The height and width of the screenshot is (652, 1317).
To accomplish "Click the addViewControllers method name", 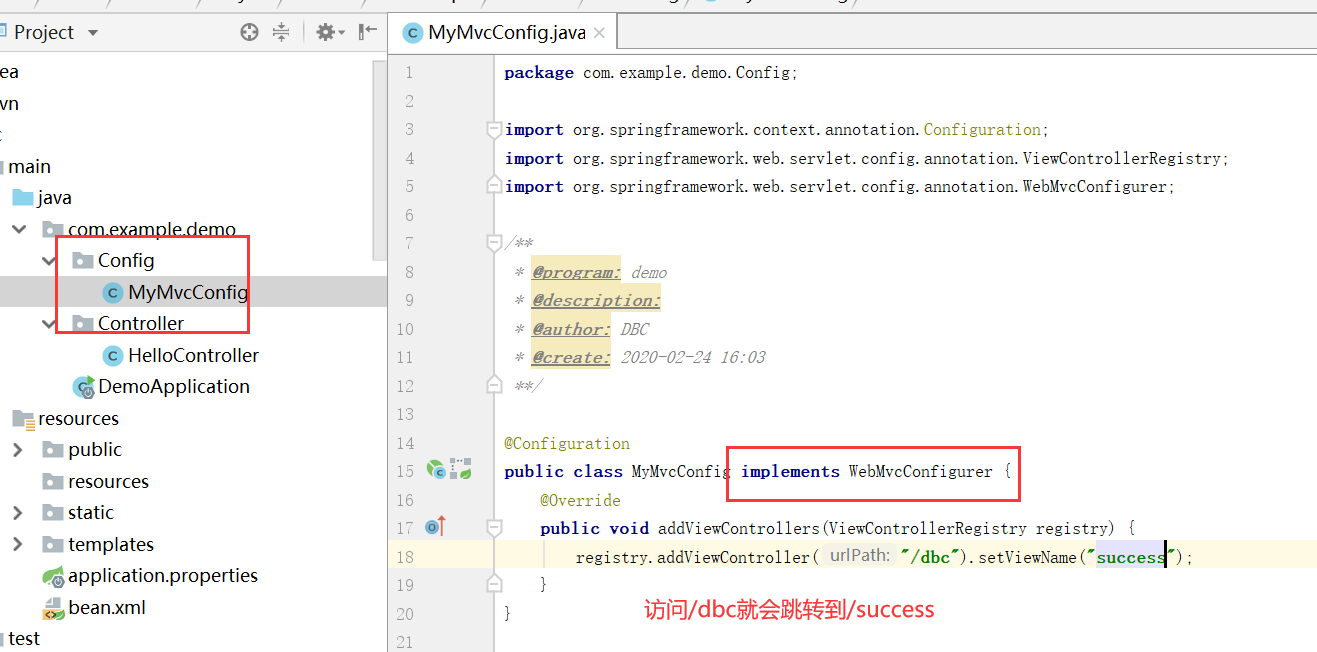I will (x=739, y=528).
